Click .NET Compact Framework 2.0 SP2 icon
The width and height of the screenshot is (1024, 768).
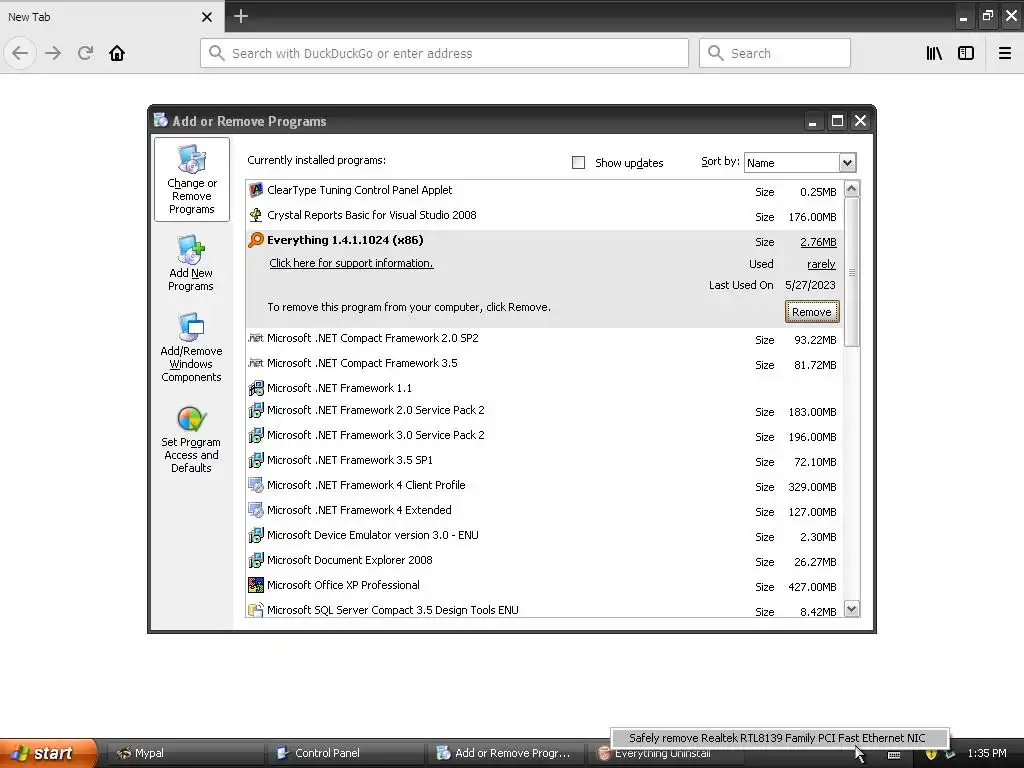tap(255, 338)
